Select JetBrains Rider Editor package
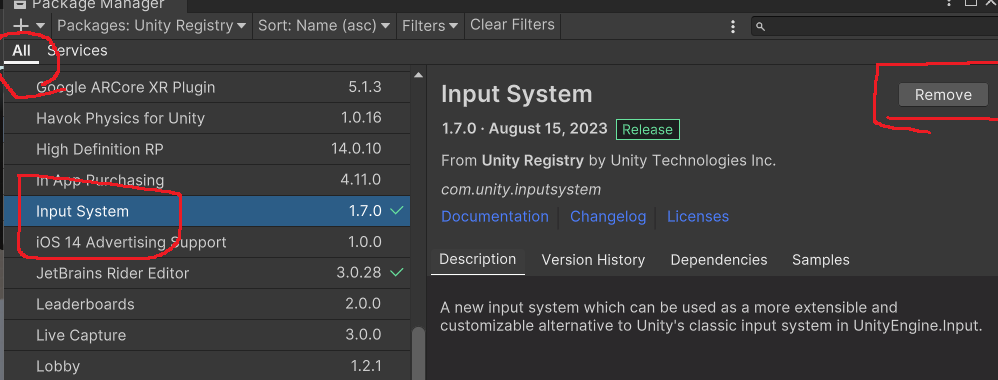This screenshot has width=998, height=380. pos(206,274)
